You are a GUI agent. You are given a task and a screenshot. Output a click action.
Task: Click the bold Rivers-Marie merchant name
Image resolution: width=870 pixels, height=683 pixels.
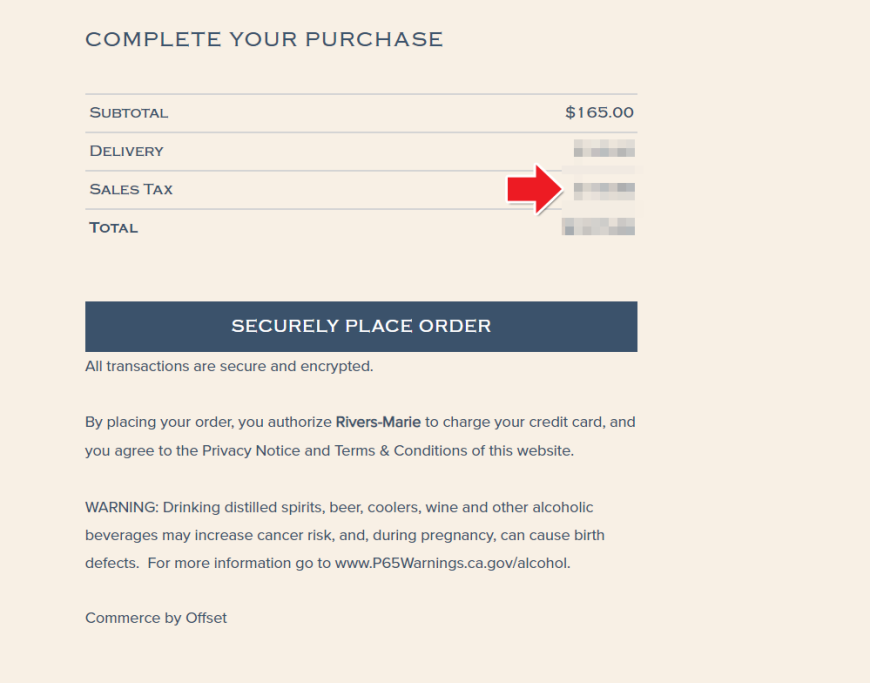click(x=378, y=422)
